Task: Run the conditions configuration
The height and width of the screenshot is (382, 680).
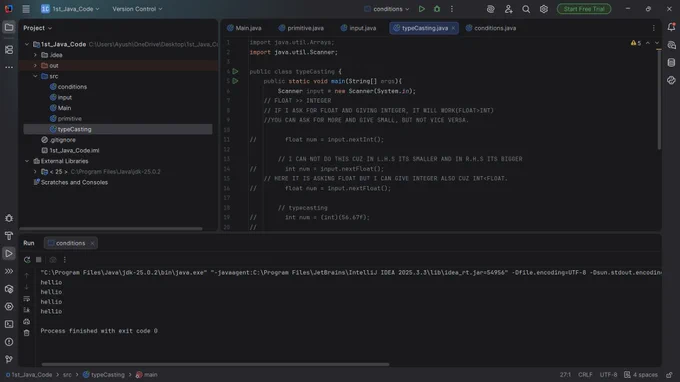Action: (x=422, y=9)
